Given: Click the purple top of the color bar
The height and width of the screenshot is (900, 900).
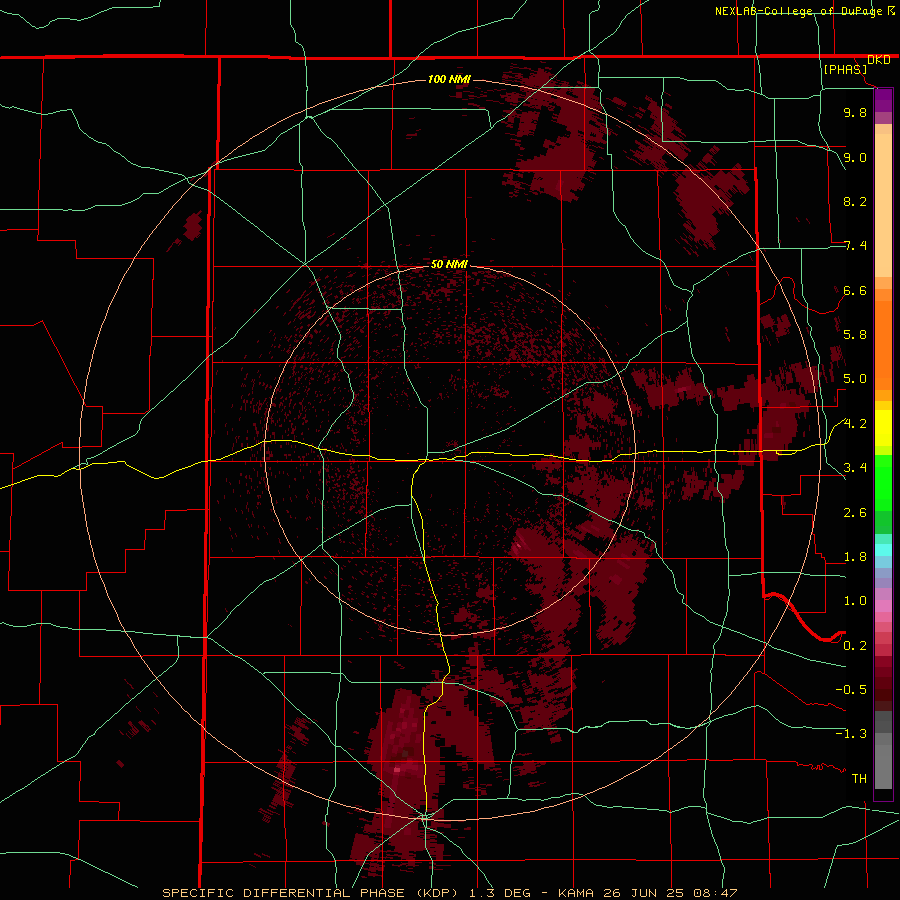Looking at the screenshot, I should pyautogui.click(x=883, y=101).
